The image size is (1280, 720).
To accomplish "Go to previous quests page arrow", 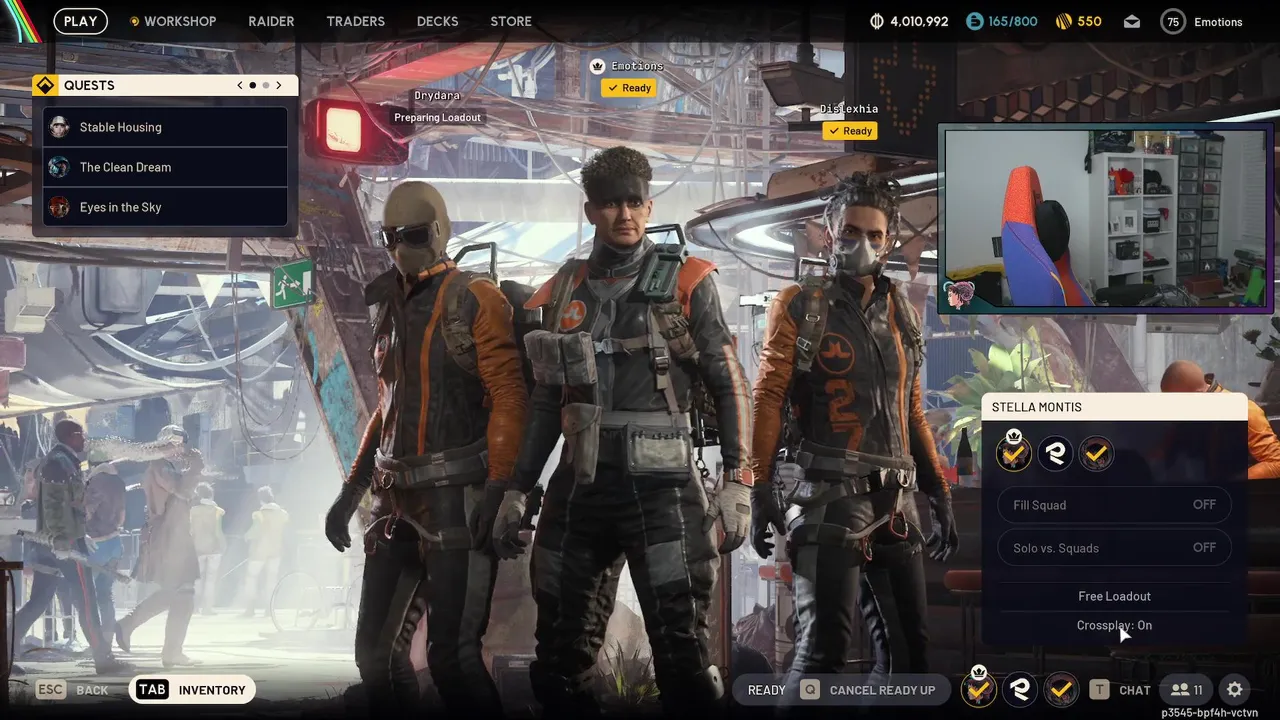I will pyautogui.click(x=240, y=85).
